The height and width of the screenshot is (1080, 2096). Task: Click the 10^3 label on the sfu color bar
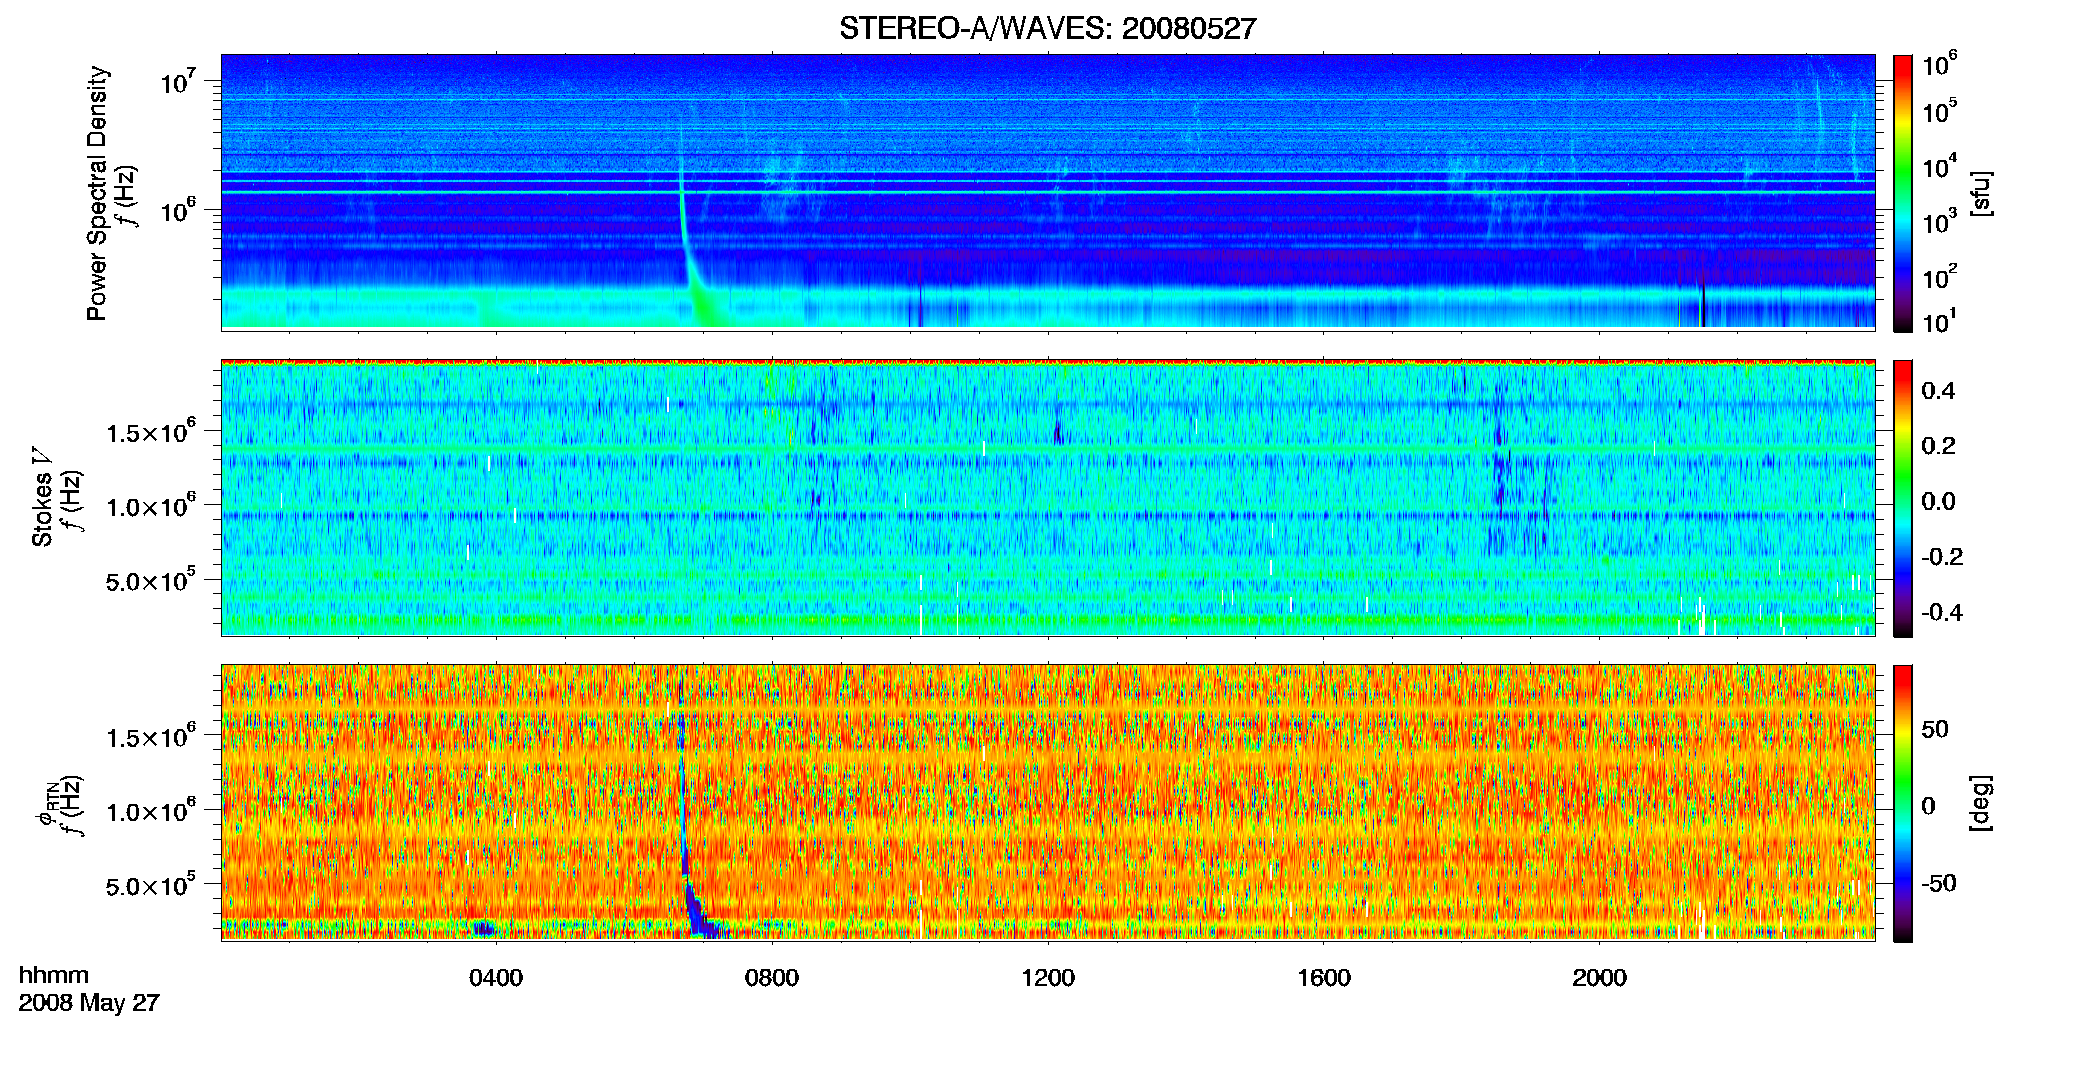tap(1940, 221)
